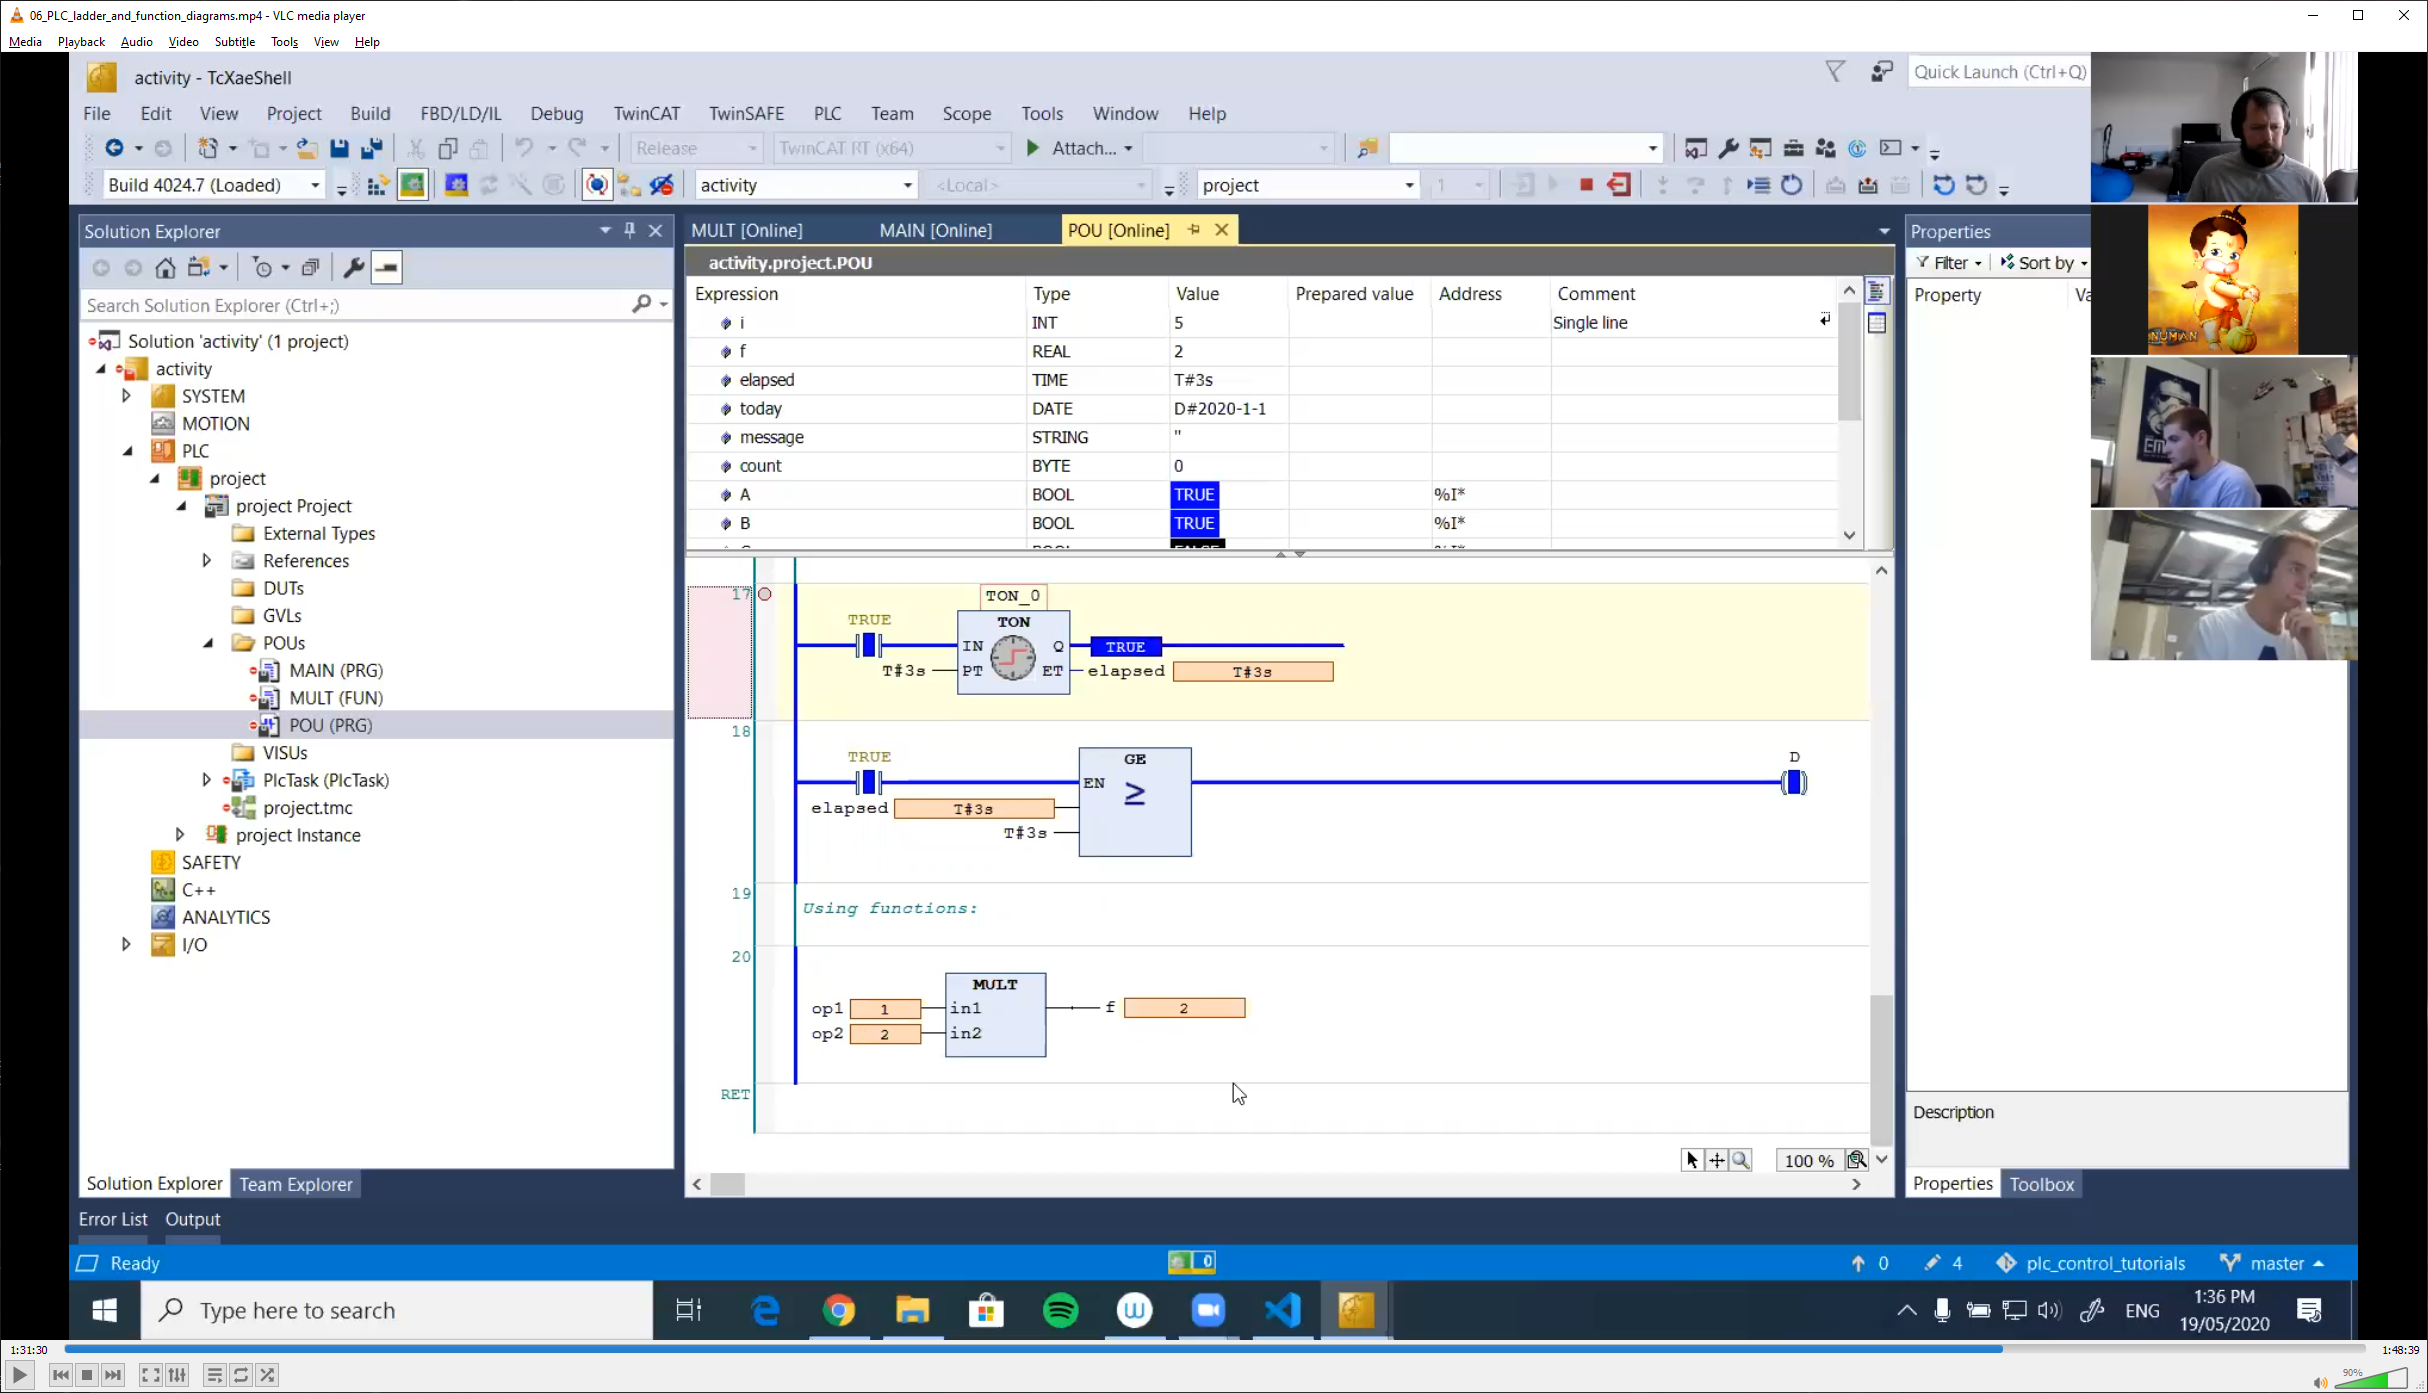Toggle breakpoint on network 17
Image resolution: width=2428 pixels, height=1393 pixels.
[765, 594]
